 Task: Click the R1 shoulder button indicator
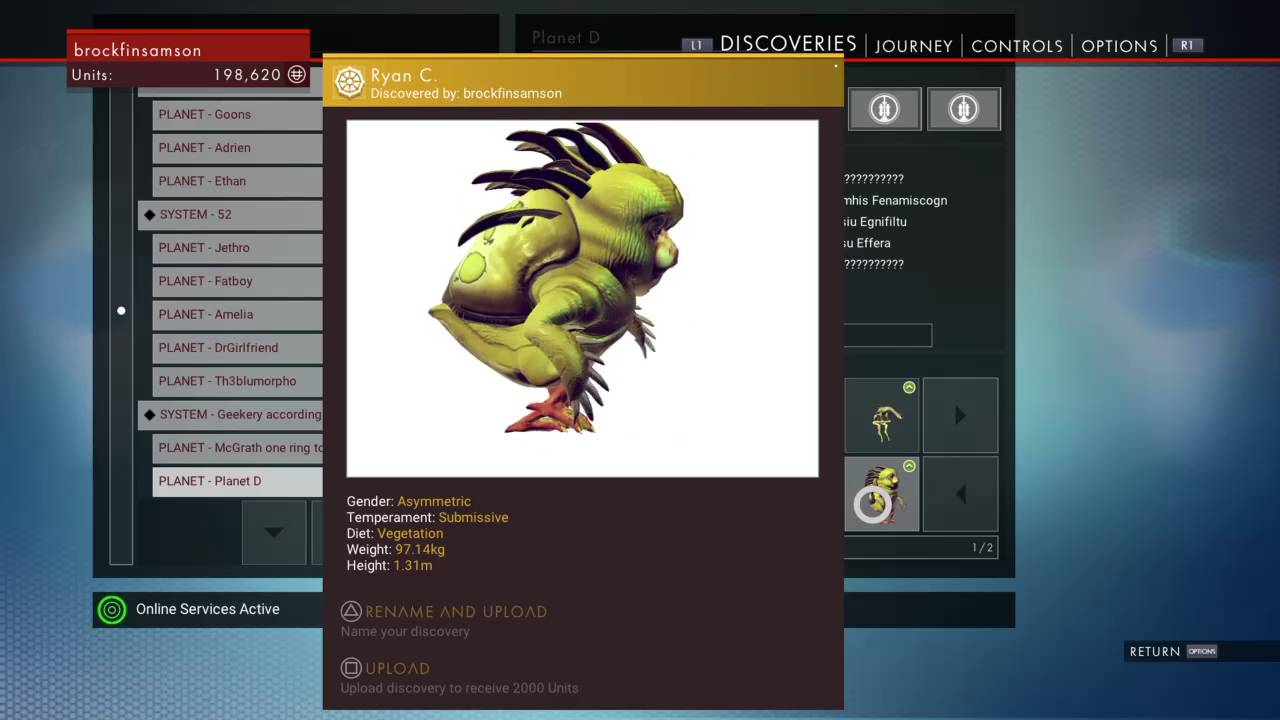tap(1187, 45)
